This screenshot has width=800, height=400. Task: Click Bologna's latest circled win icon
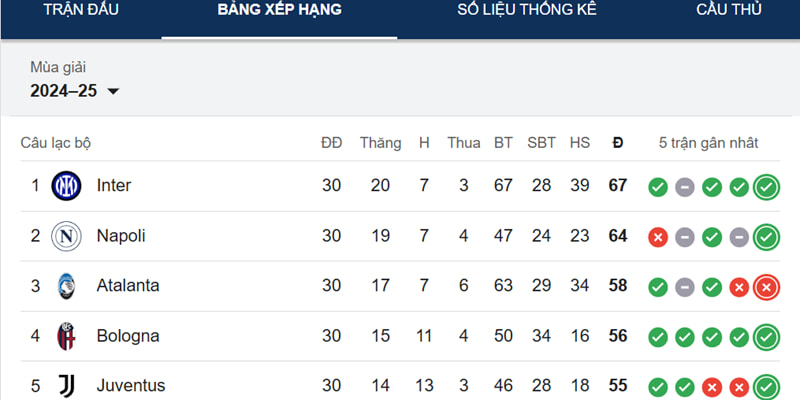pyautogui.click(x=766, y=337)
